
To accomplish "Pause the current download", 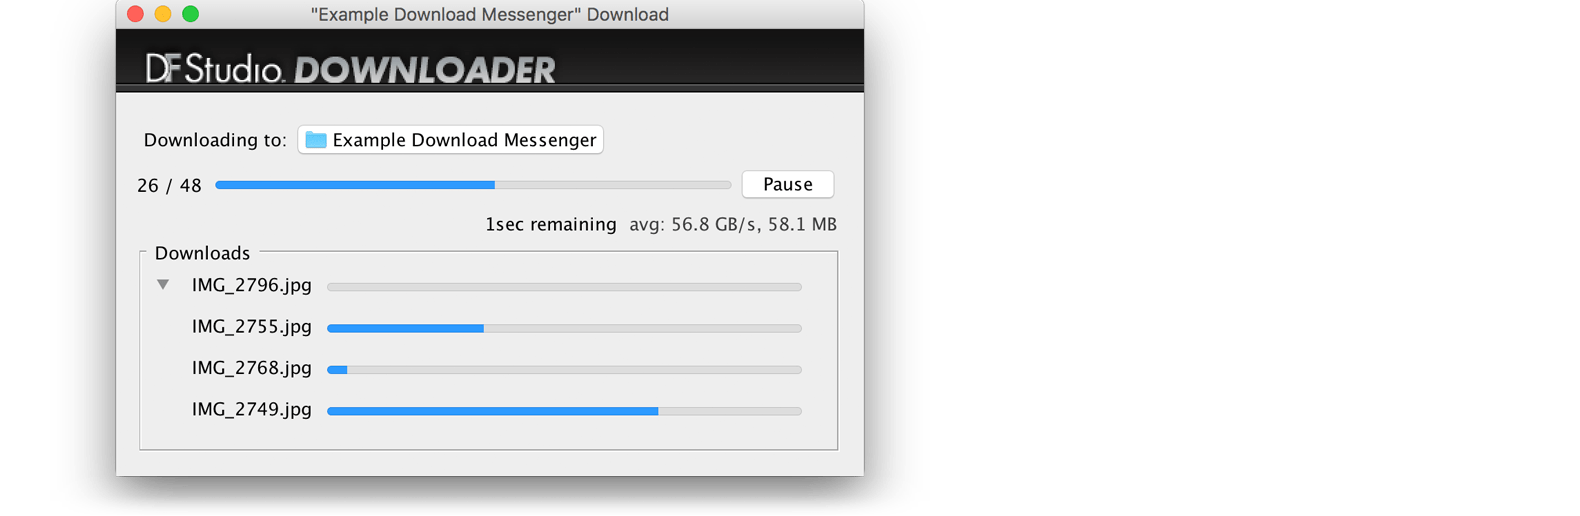I will 788,184.
